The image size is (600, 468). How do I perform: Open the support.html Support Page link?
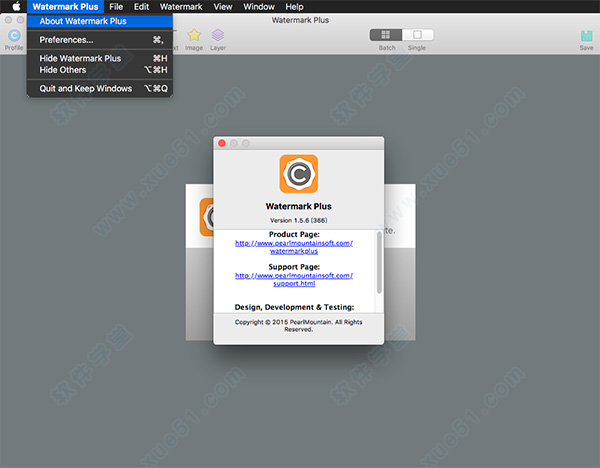[294, 279]
